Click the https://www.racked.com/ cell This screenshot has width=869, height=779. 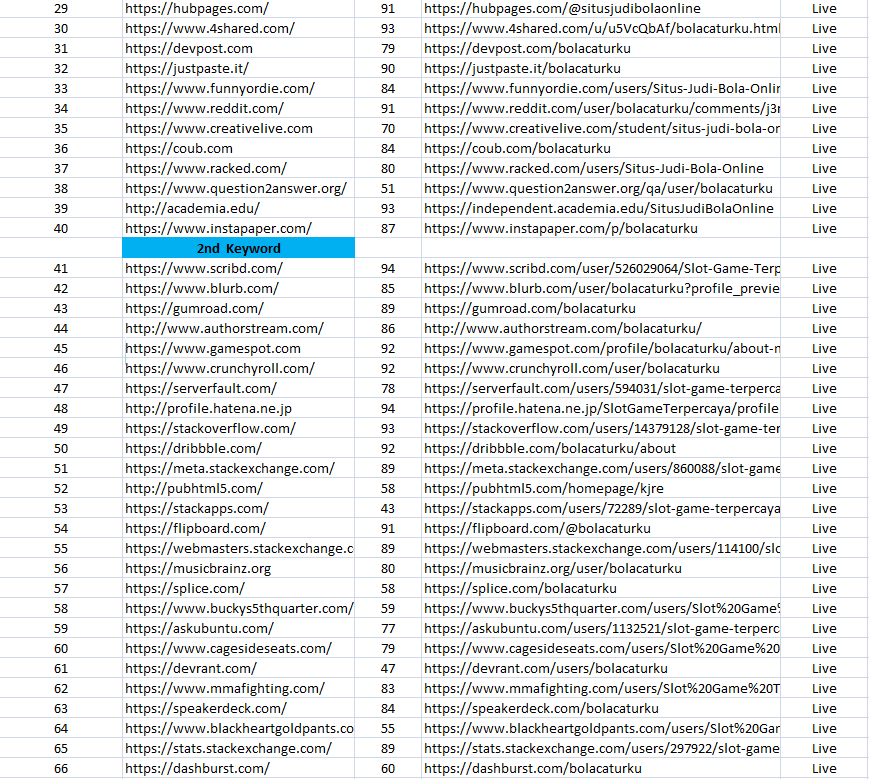pyautogui.click(x=238, y=168)
